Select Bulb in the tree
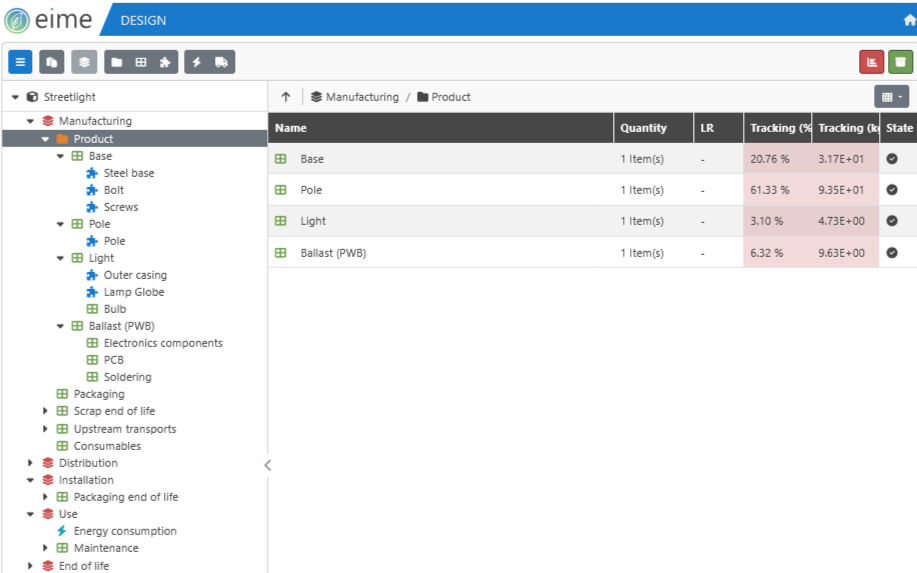This screenshot has width=917, height=573. point(115,309)
